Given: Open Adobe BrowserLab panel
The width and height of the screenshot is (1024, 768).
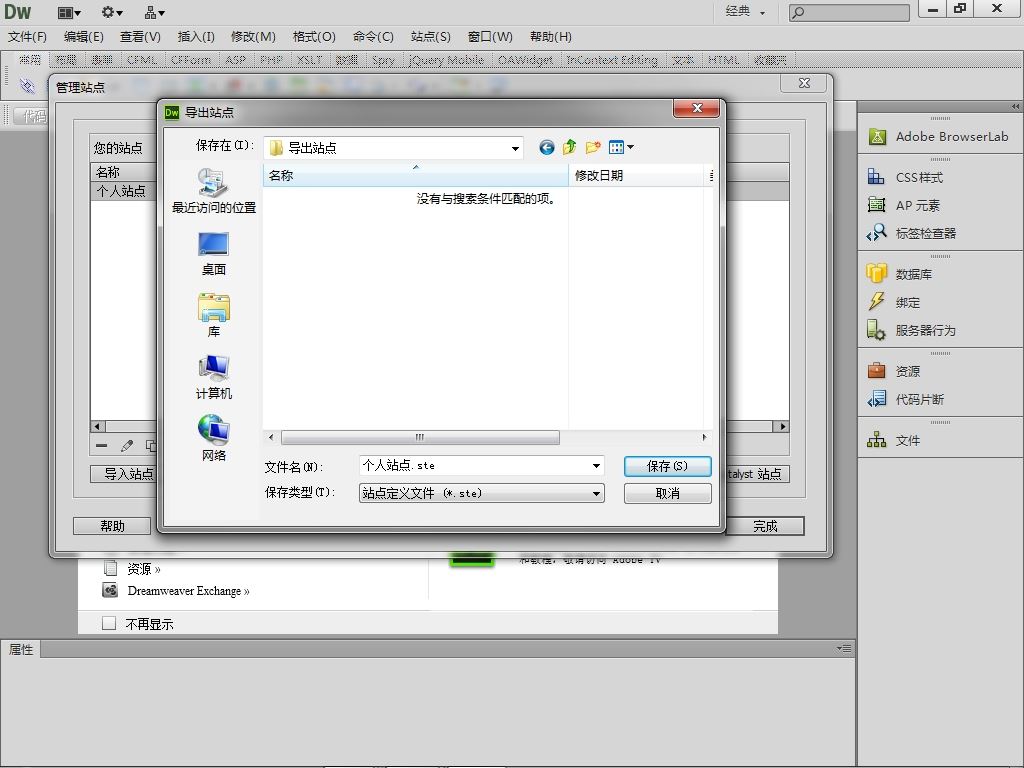Looking at the screenshot, I should coord(939,136).
